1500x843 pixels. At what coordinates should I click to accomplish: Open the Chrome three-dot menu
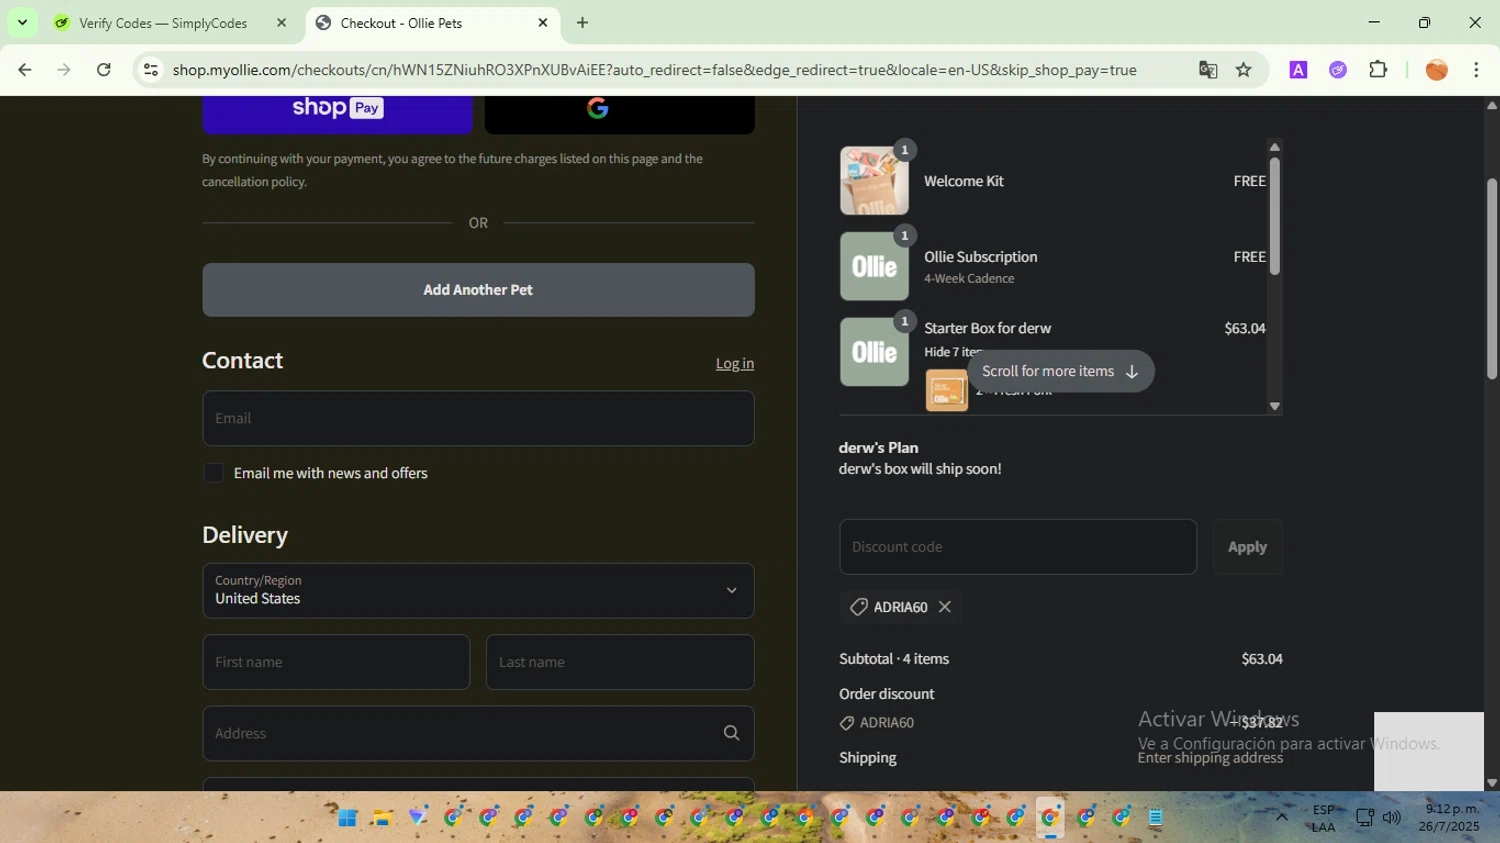[x=1476, y=70]
